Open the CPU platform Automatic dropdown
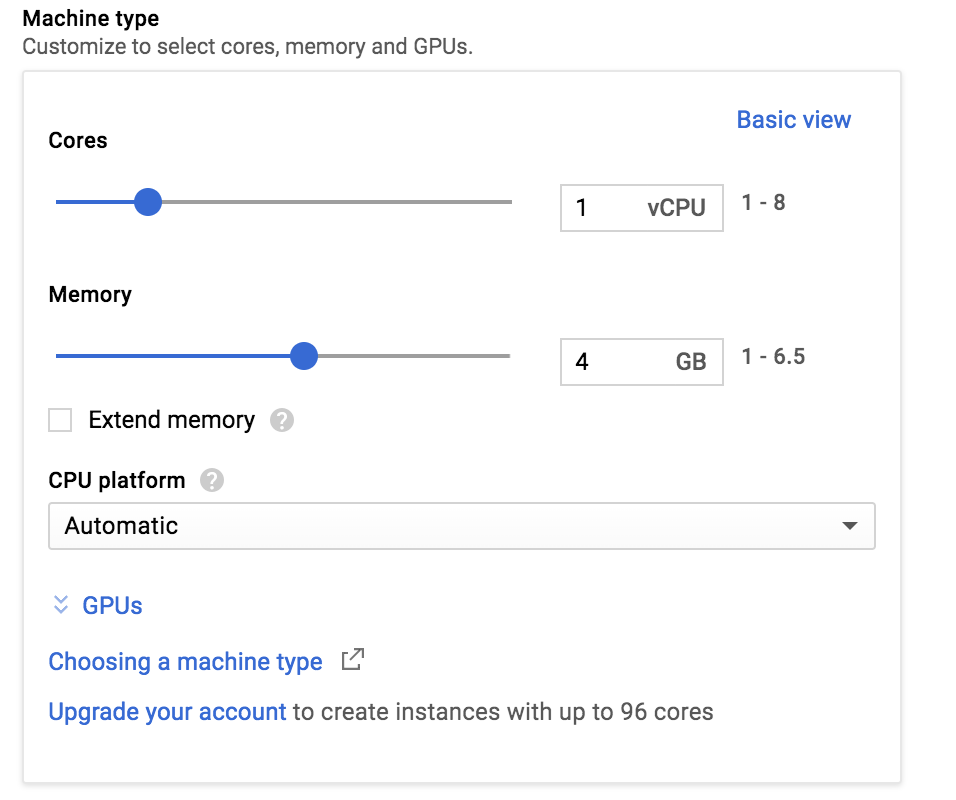 pyautogui.click(x=460, y=526)
